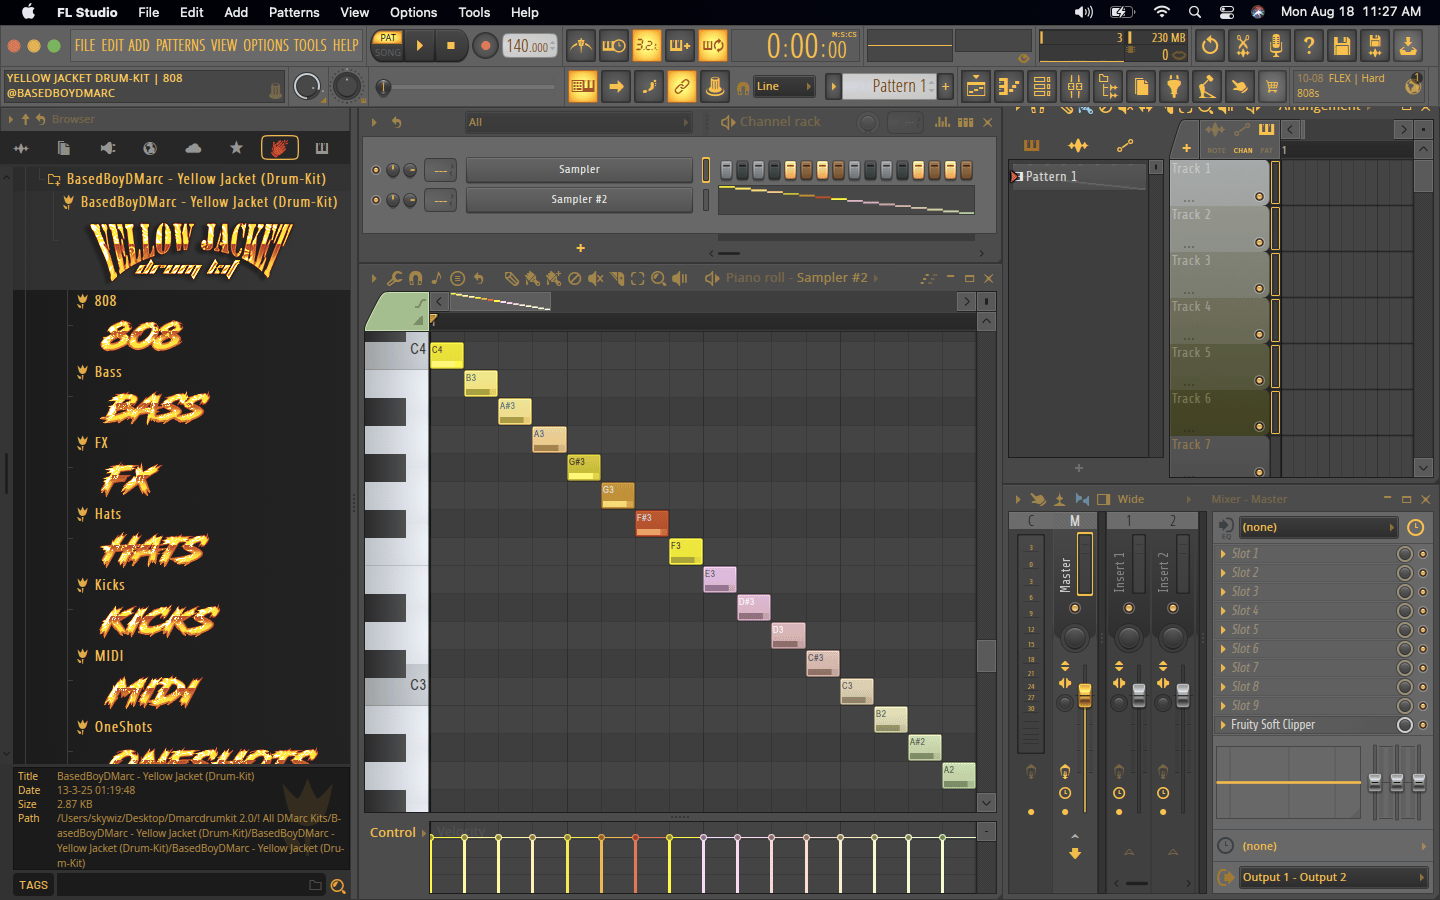Open the graph editor in Channel rack

point(942,122)
